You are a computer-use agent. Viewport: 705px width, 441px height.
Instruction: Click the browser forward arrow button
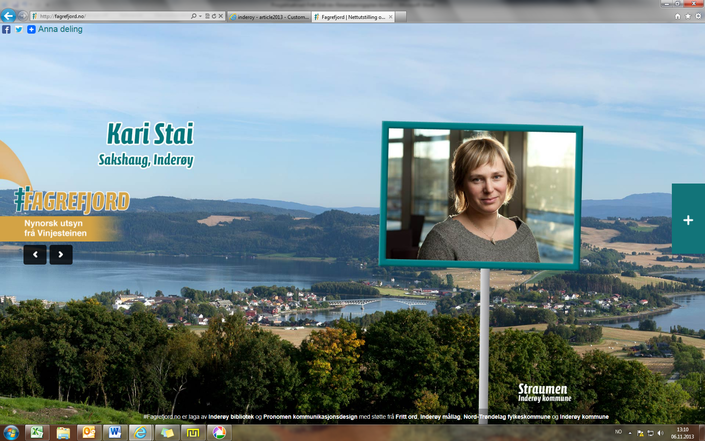(x=22, y=16)
